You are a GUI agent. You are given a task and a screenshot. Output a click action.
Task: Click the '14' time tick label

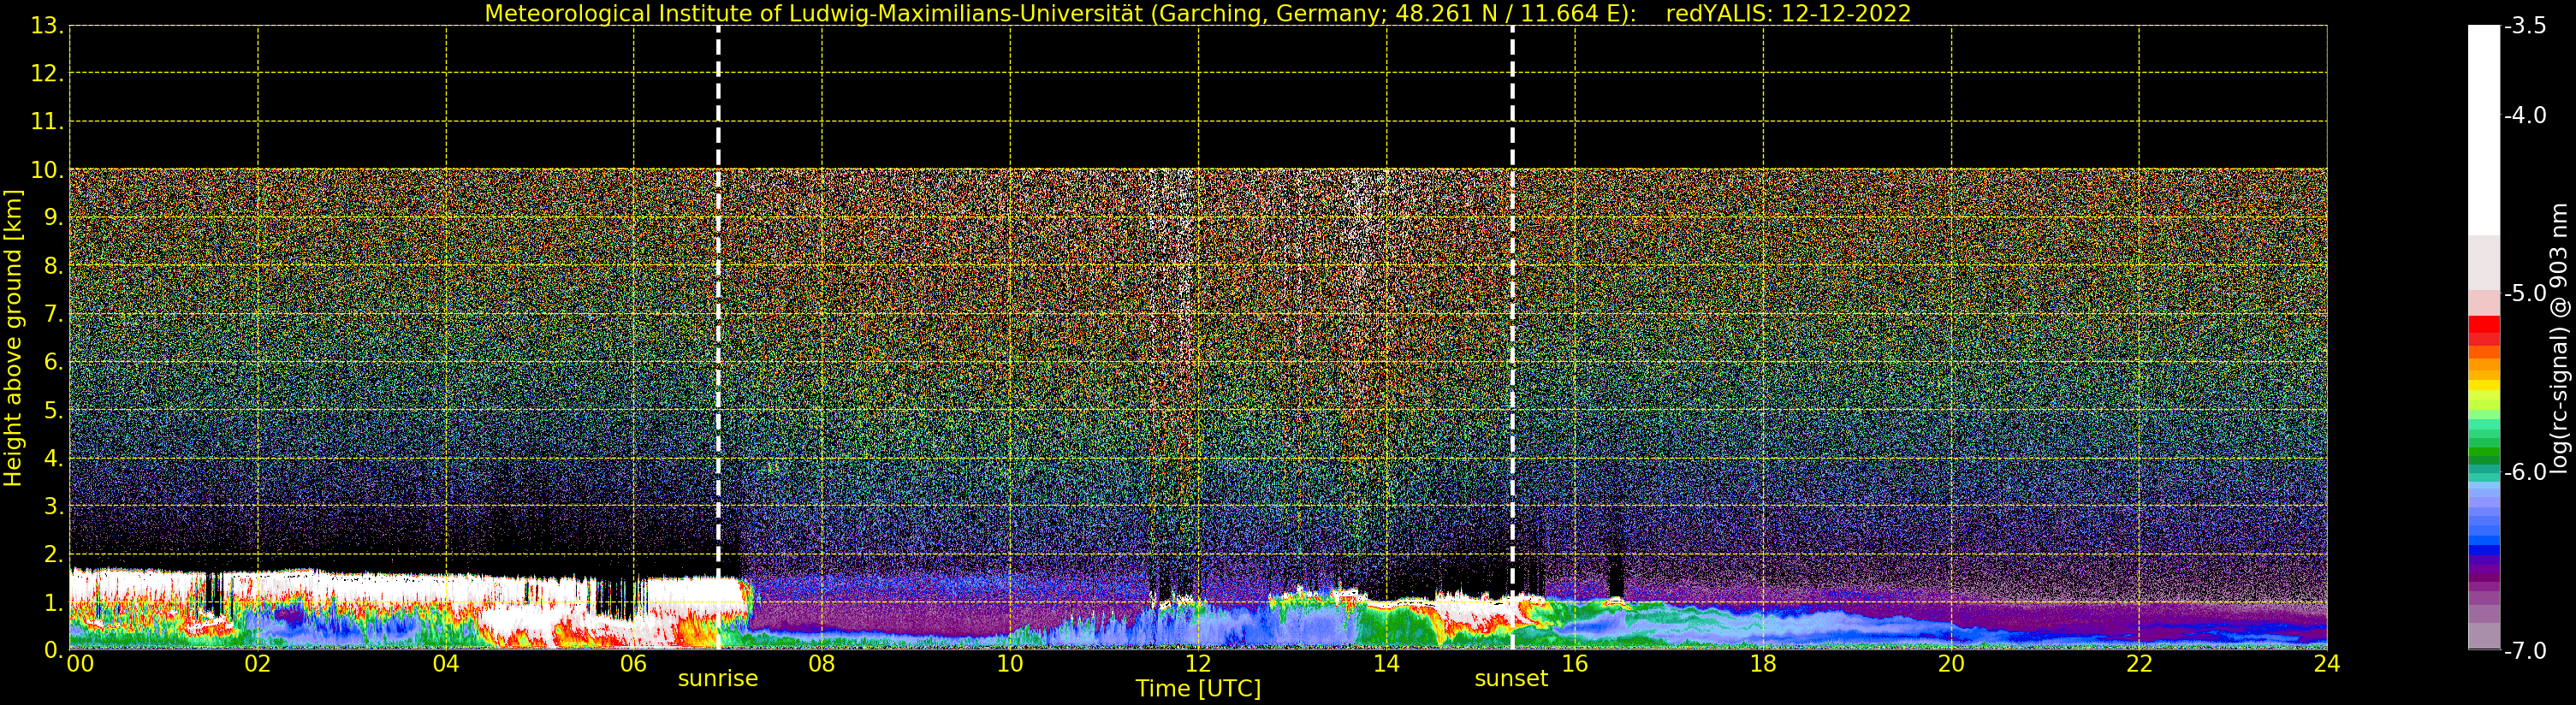coord(1386,663)
